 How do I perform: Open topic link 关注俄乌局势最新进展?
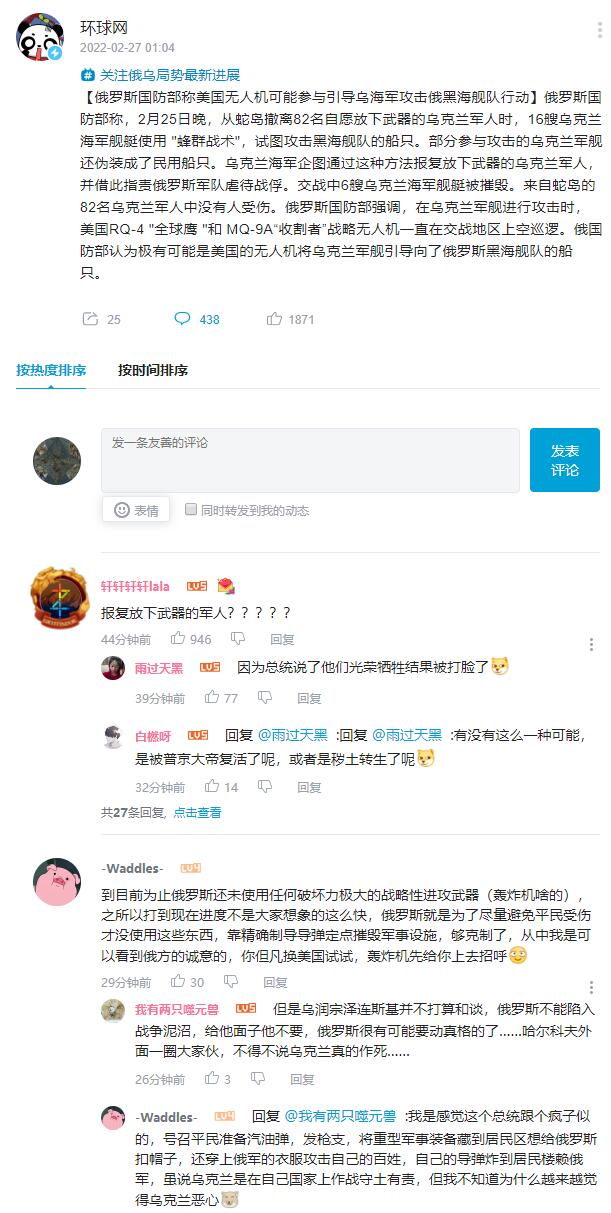click(x=161, y=75)
